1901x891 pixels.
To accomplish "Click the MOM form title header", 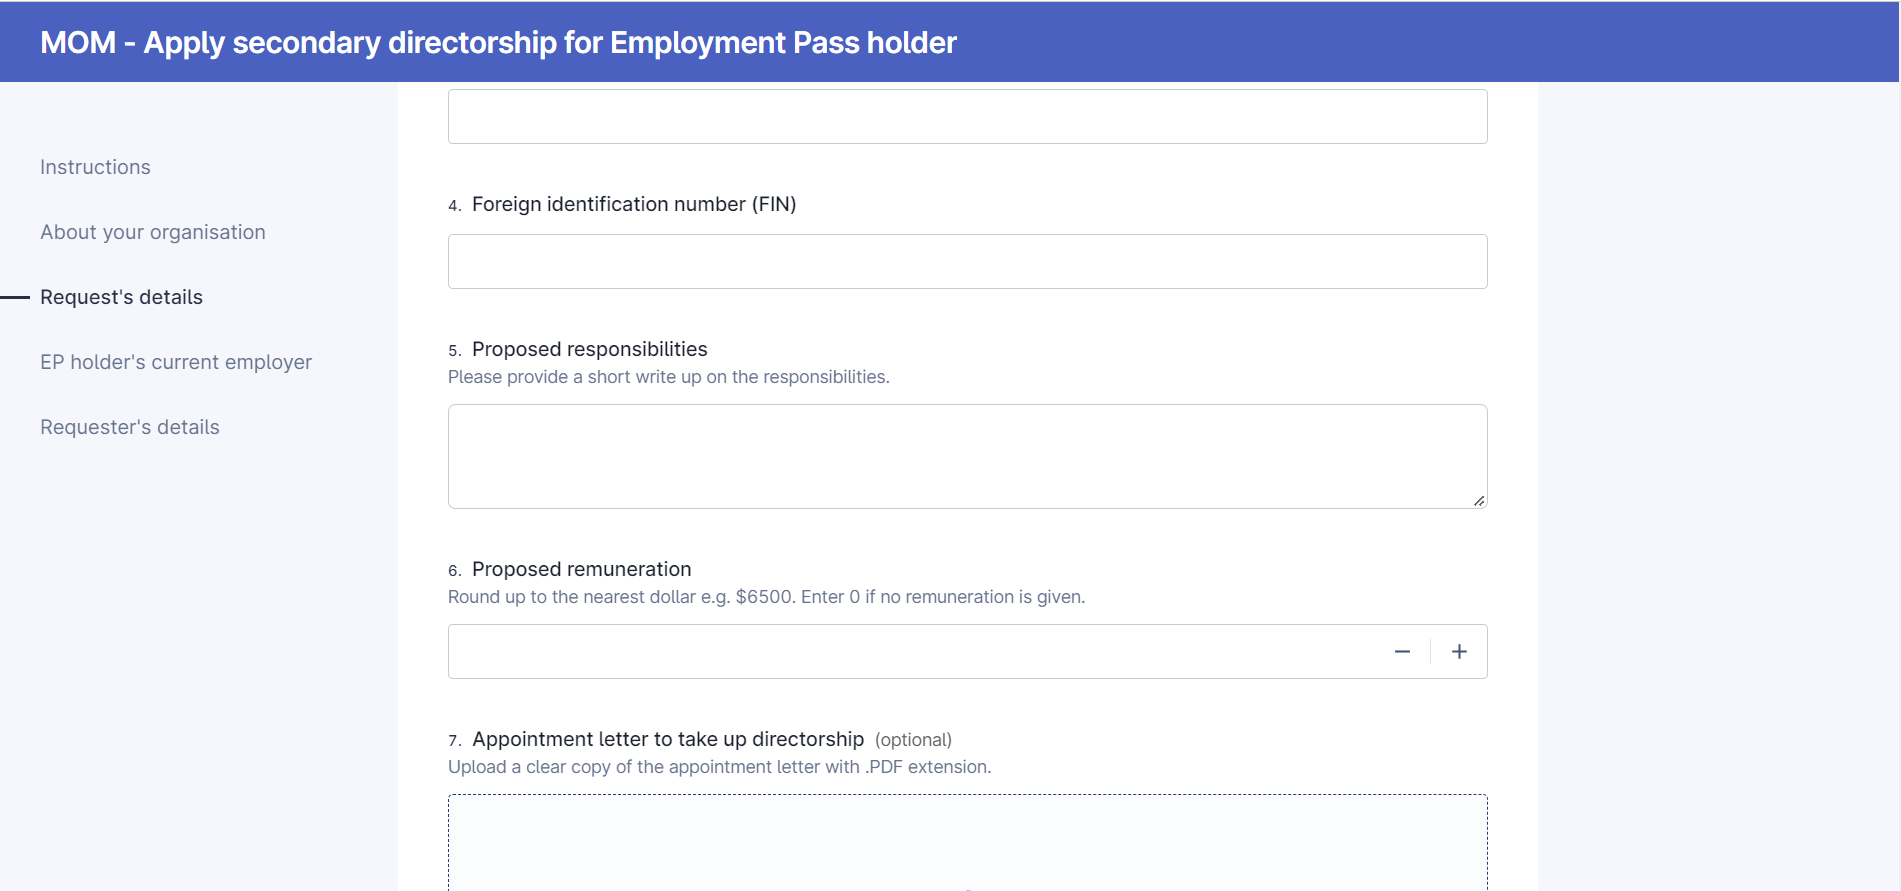I will pyautogui.click(x=498, y=42).
